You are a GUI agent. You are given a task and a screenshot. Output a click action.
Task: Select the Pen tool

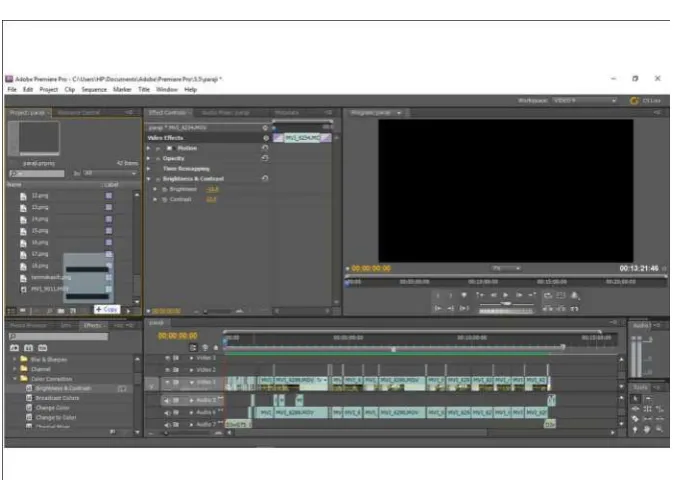click(x=636, y=429)
